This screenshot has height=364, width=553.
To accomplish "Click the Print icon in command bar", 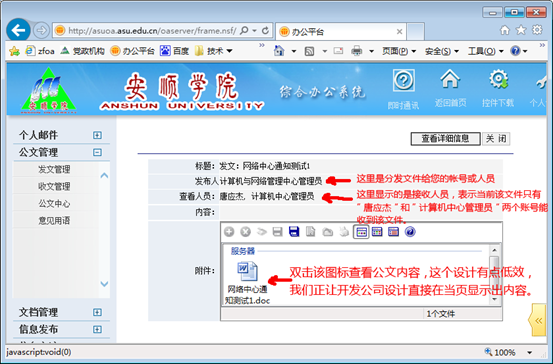I will coord(357,51).
